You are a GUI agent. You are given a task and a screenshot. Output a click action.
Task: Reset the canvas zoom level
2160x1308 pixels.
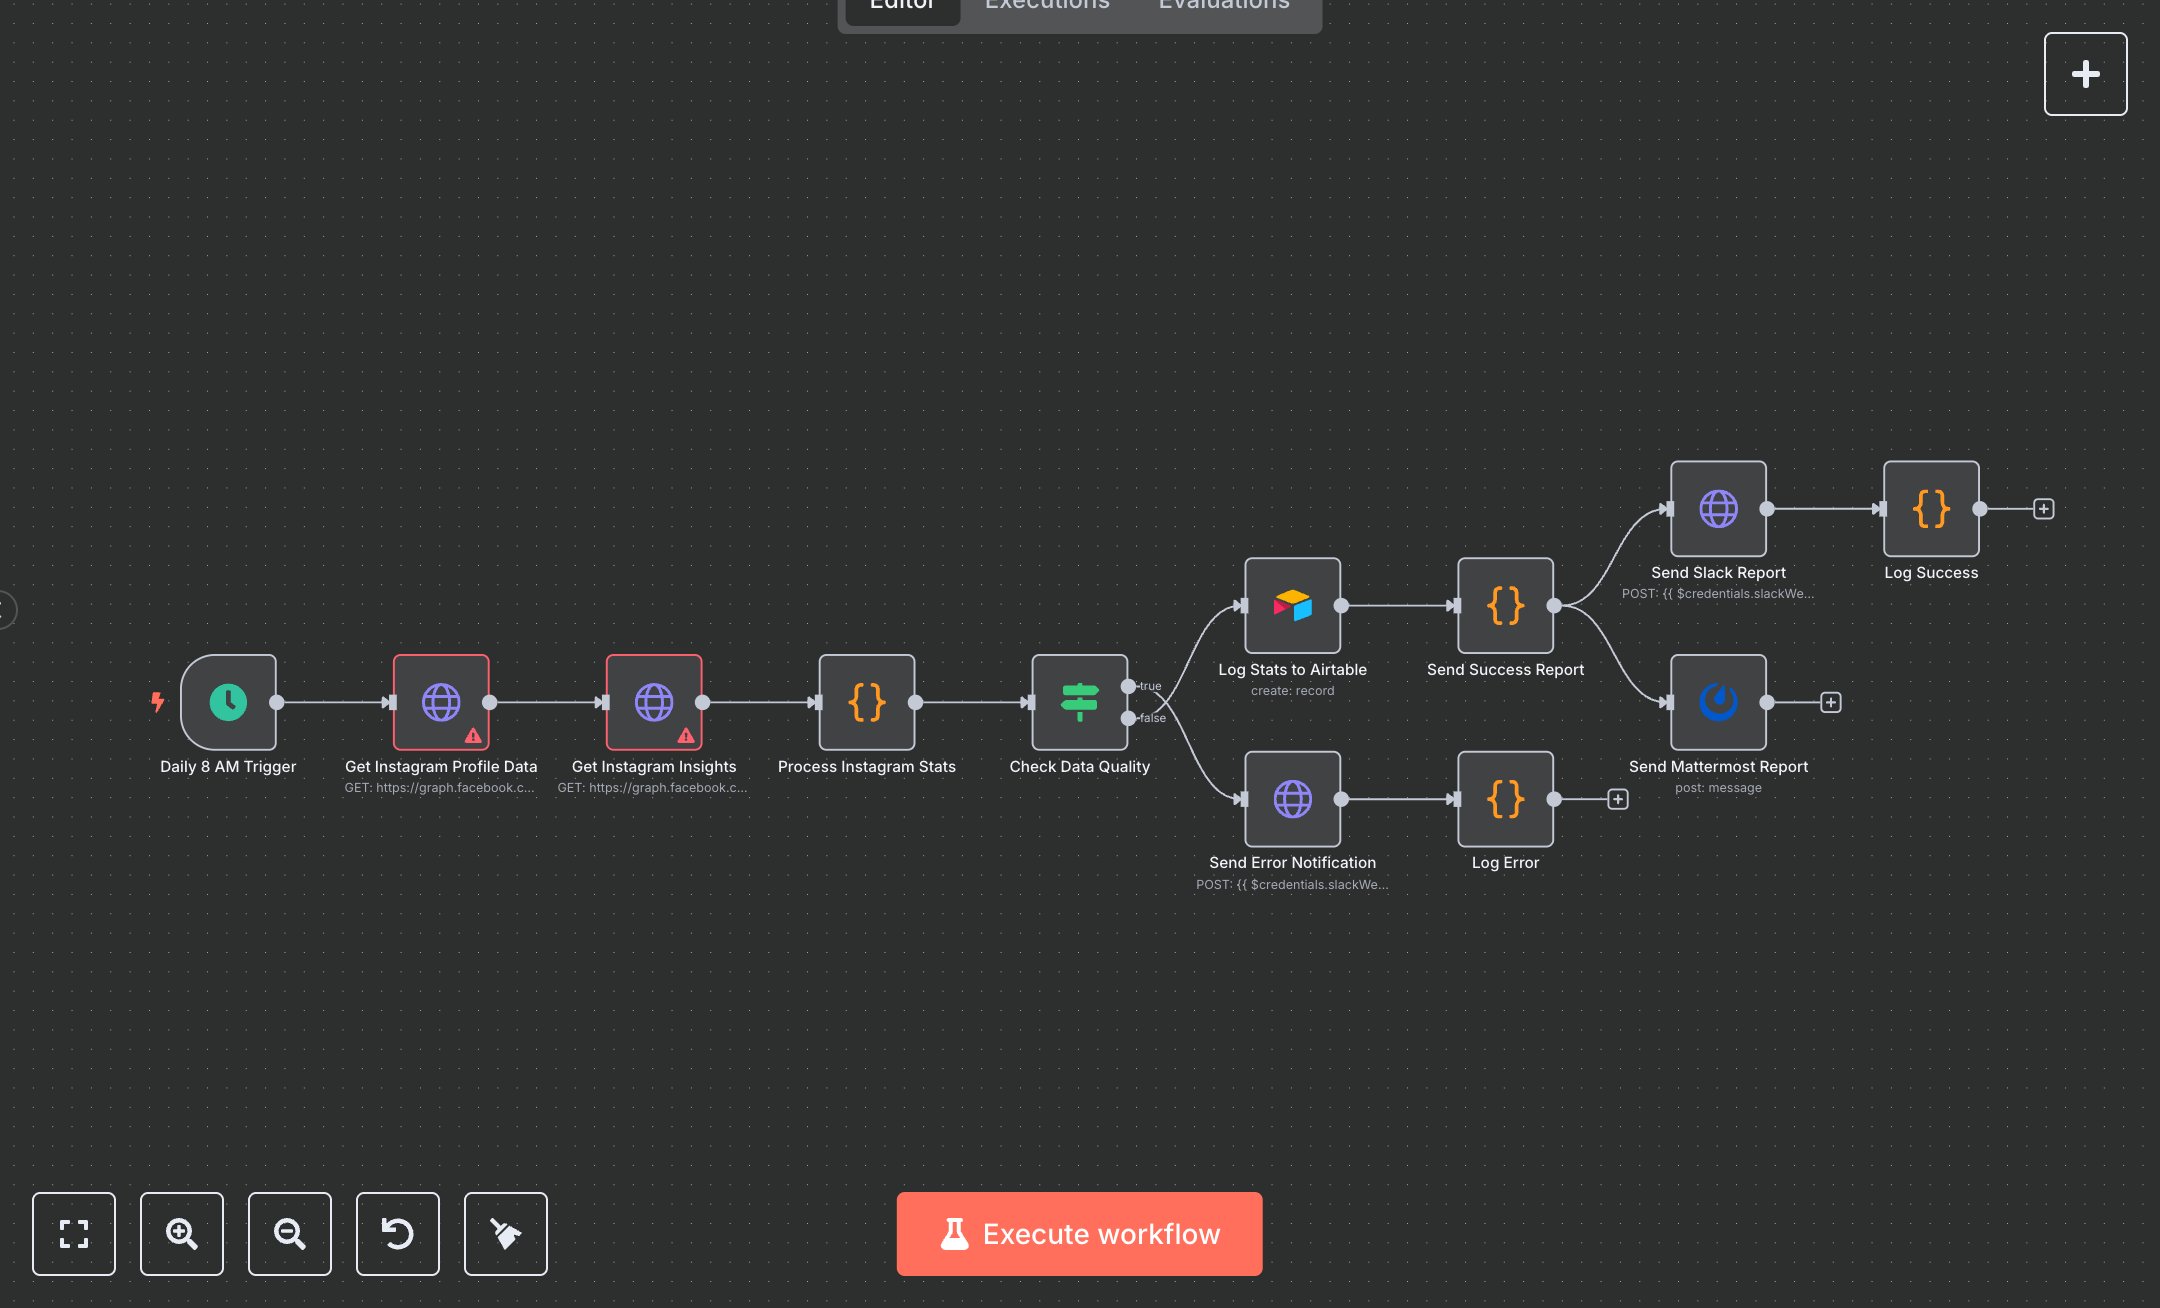[398, 1233]
